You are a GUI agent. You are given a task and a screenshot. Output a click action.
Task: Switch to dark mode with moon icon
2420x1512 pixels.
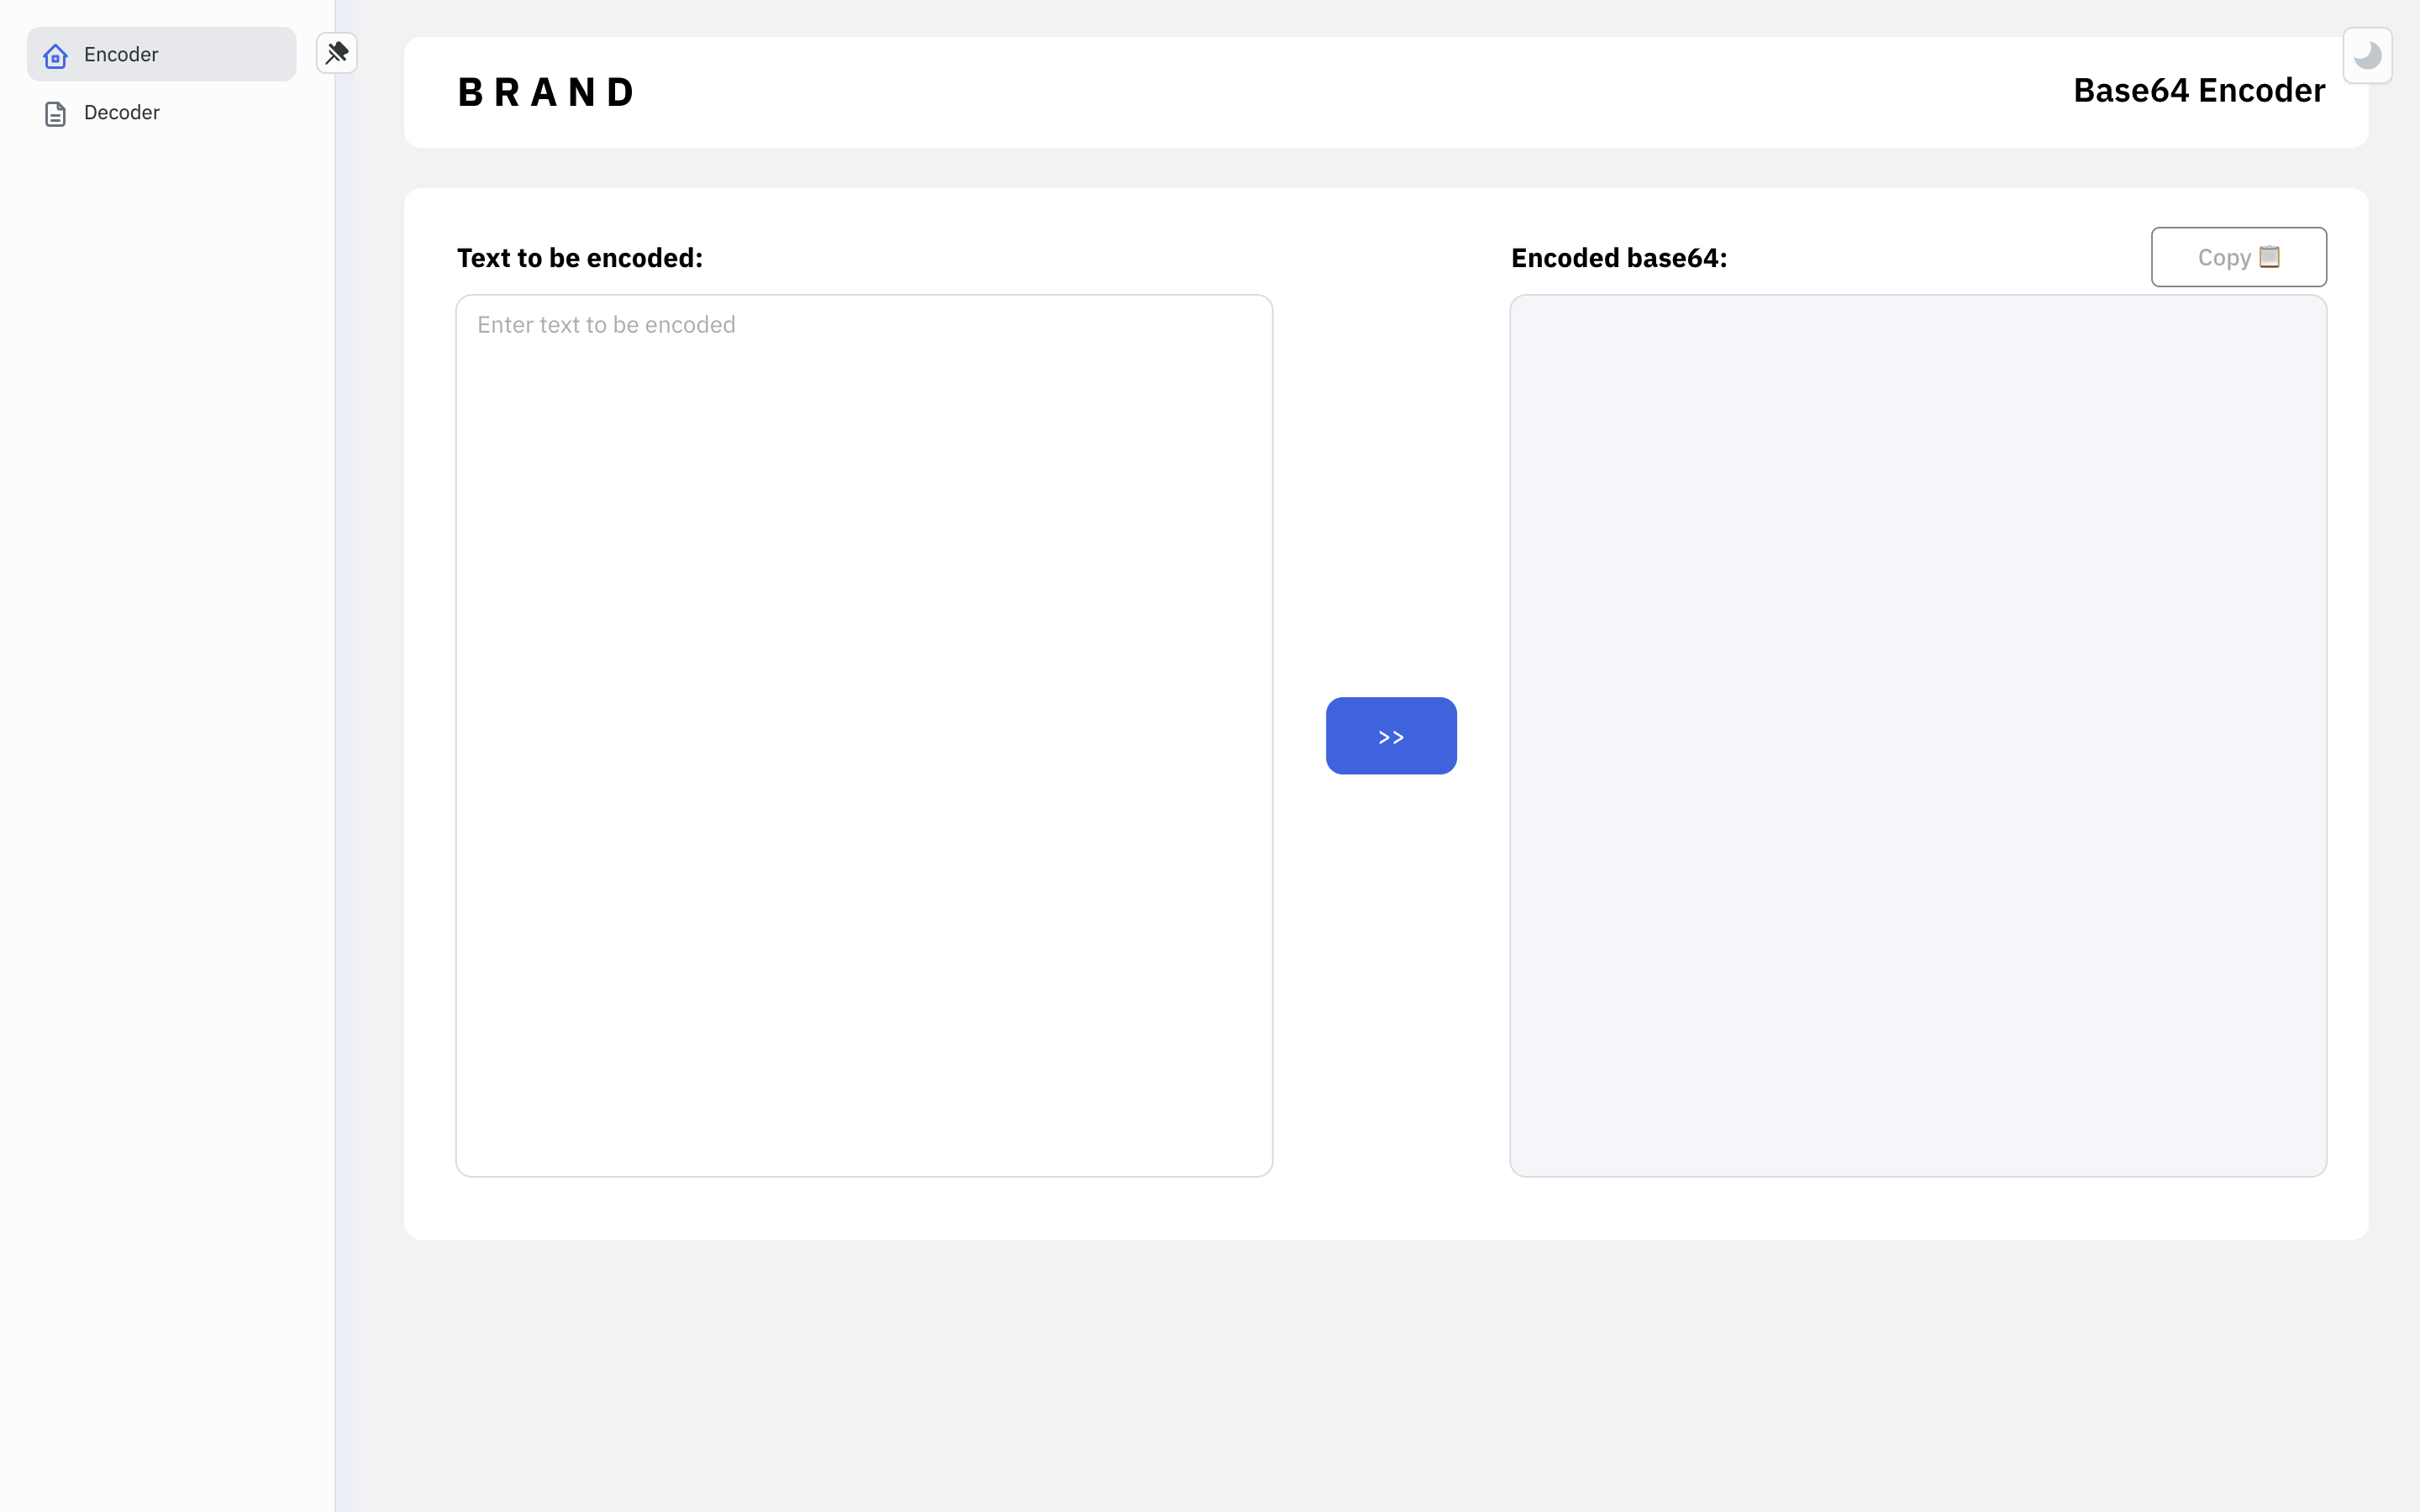2367,56
